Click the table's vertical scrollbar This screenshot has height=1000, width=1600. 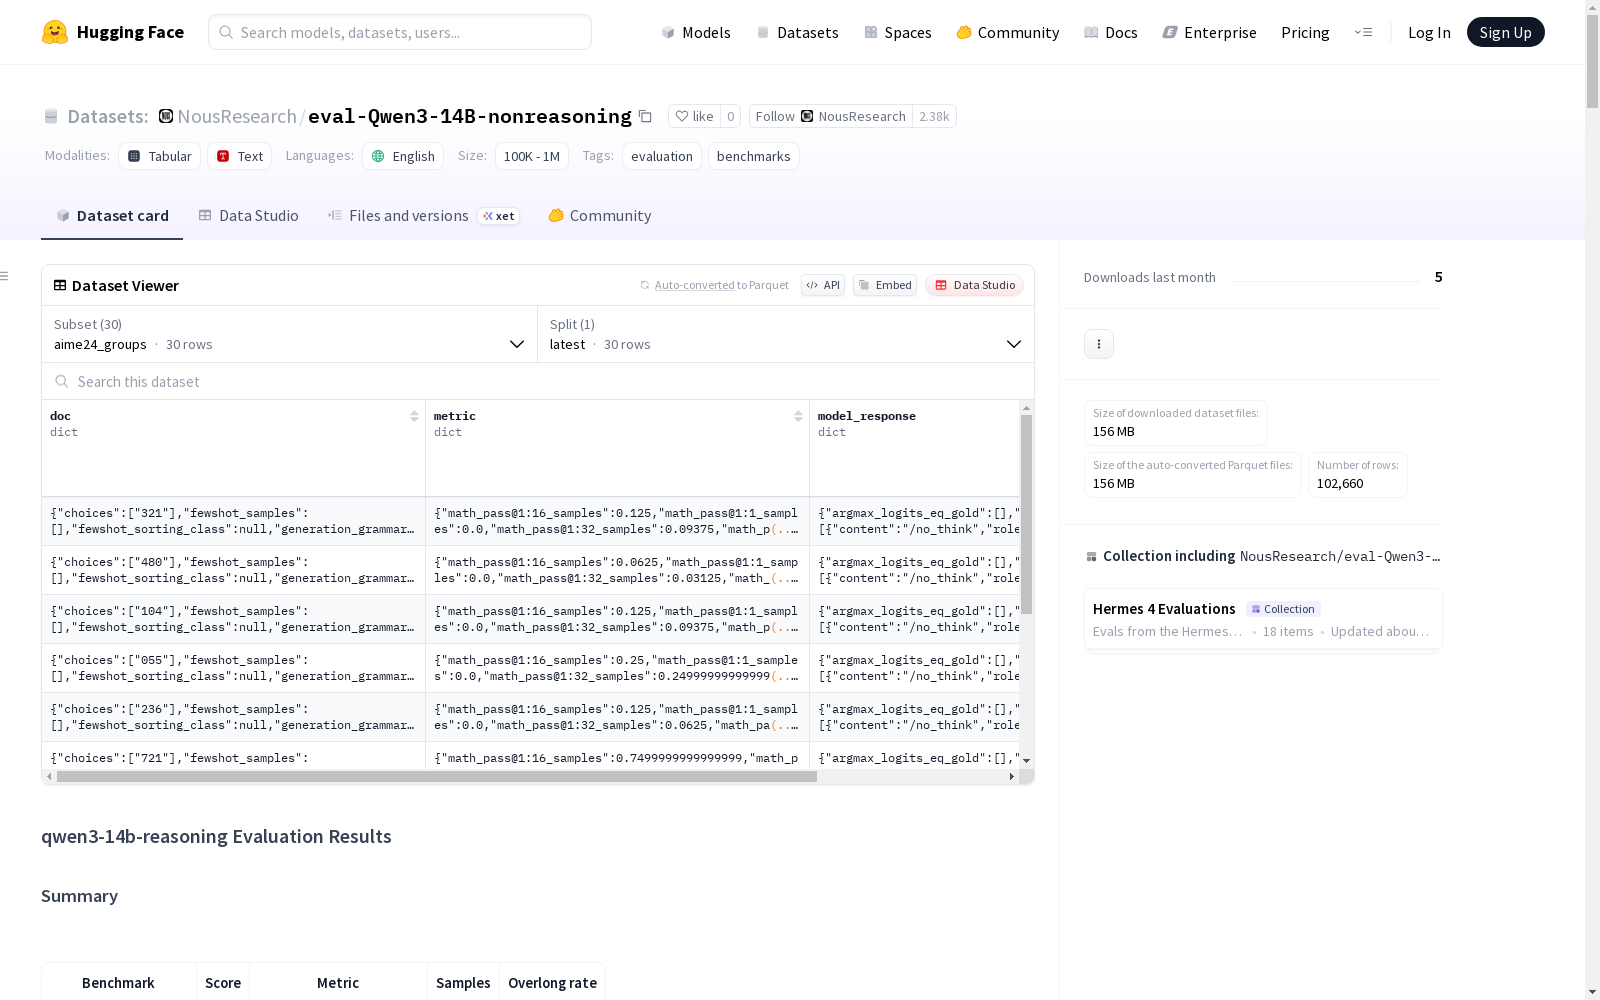click(1026, 514)
